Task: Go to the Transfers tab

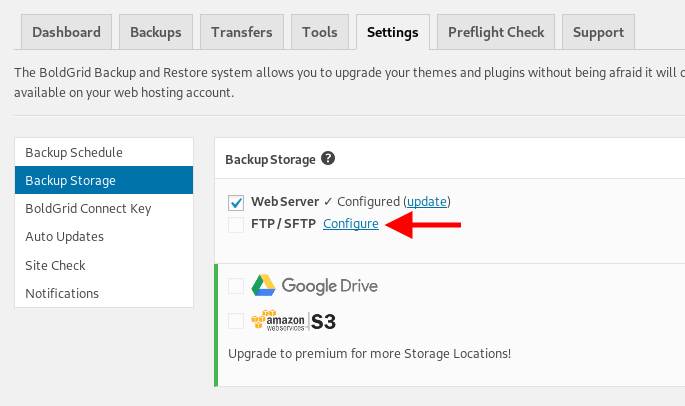Action: [x=242, y=32]
